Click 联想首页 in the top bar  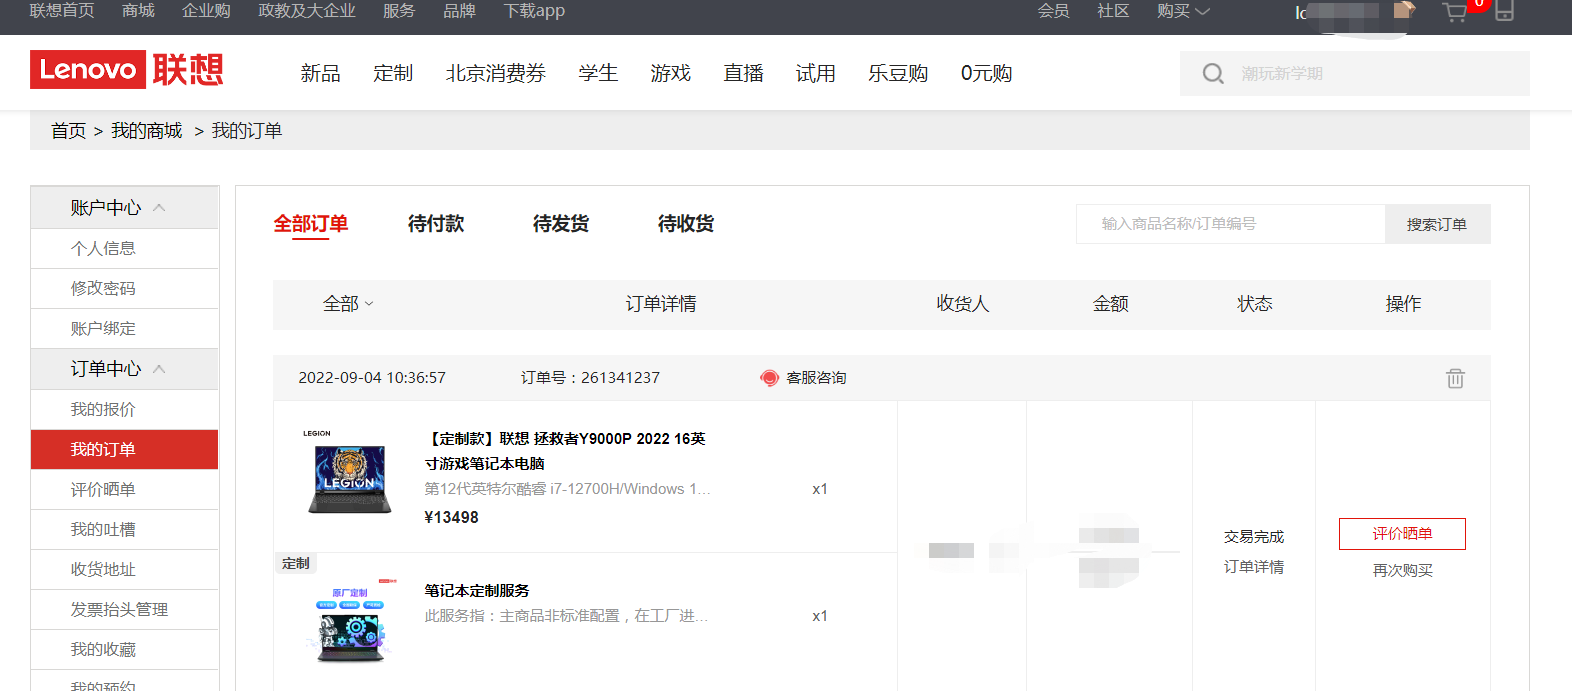(62, 11)
